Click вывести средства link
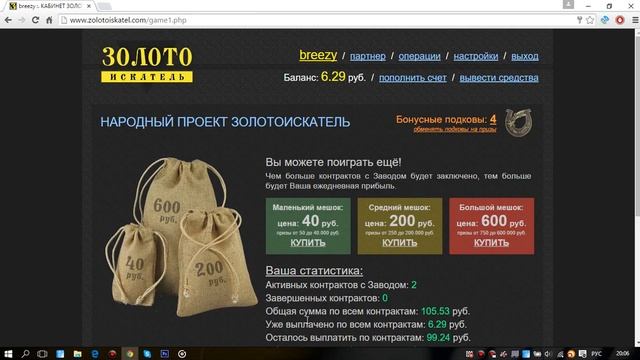This screenshot has width=640, height=360. pos(499,78)
